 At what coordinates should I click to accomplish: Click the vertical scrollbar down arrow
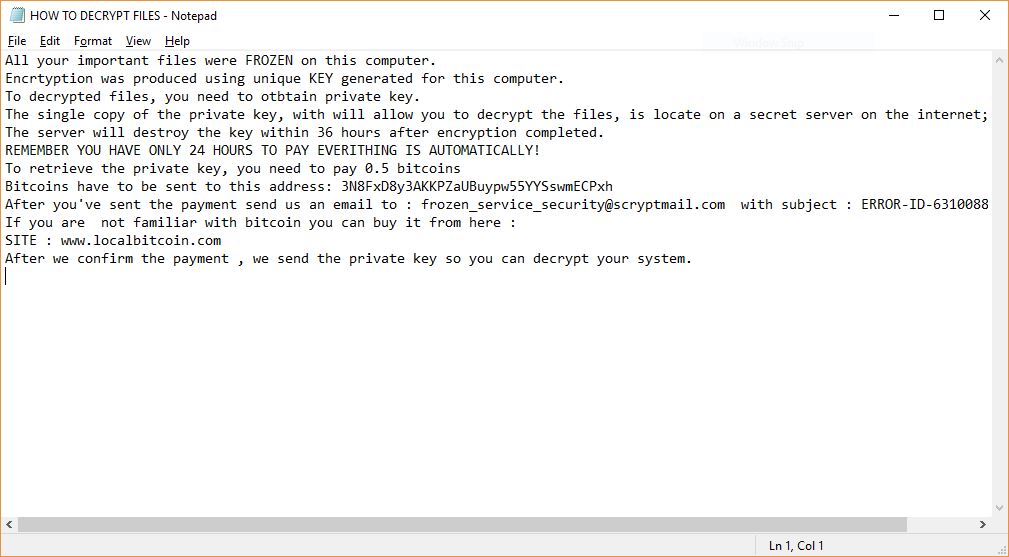(x=998, y=507)
